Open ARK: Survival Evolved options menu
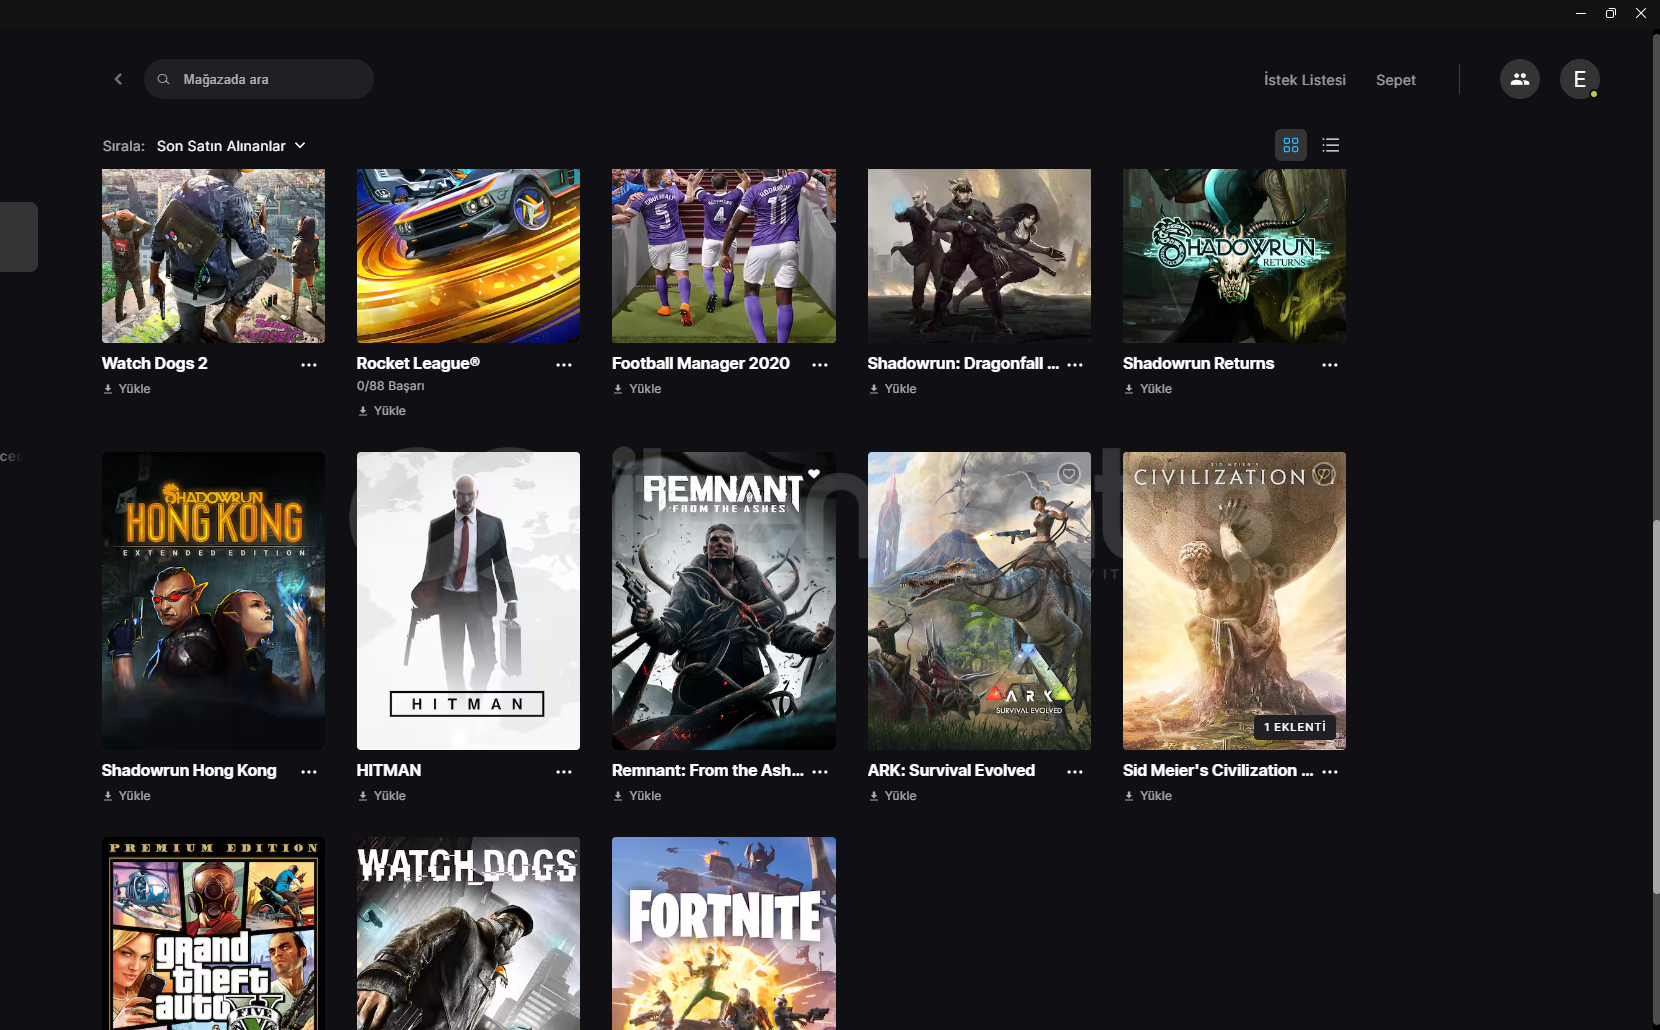This screenshot has width=1660, height=1030. pyautogui.click(x=1075, y=772)
